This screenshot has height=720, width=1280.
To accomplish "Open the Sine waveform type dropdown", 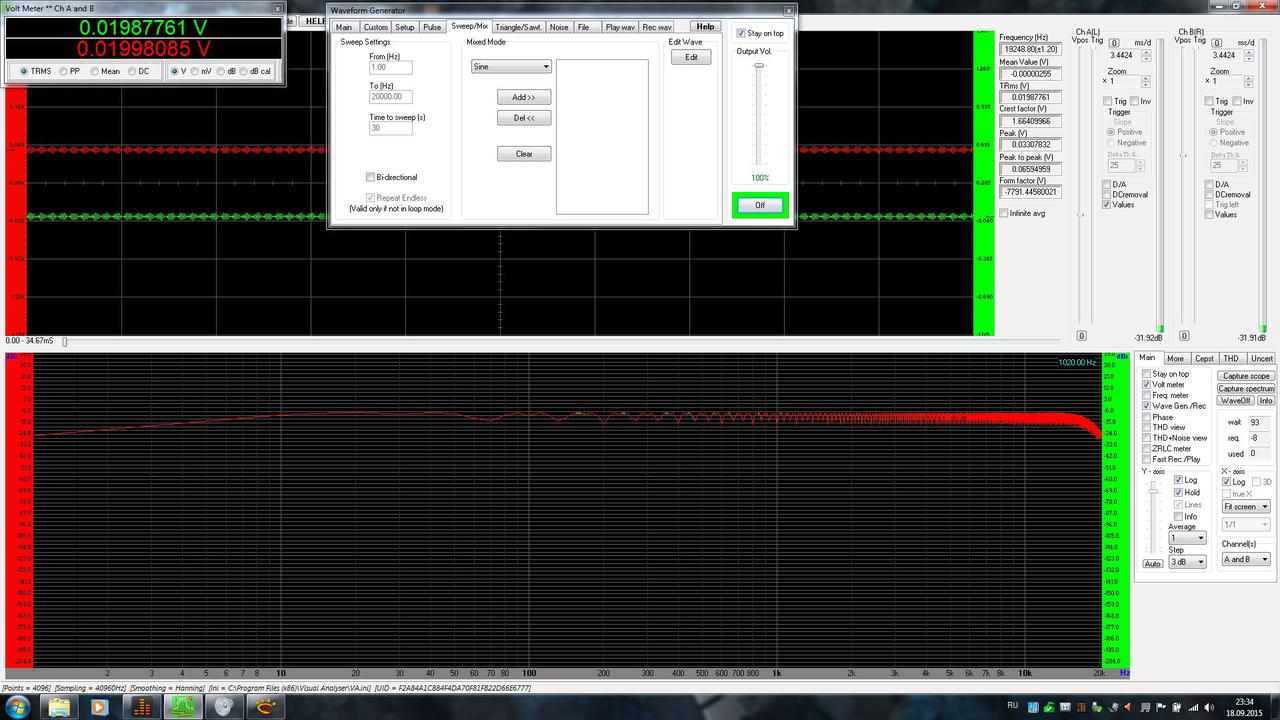I will point(511,67).
